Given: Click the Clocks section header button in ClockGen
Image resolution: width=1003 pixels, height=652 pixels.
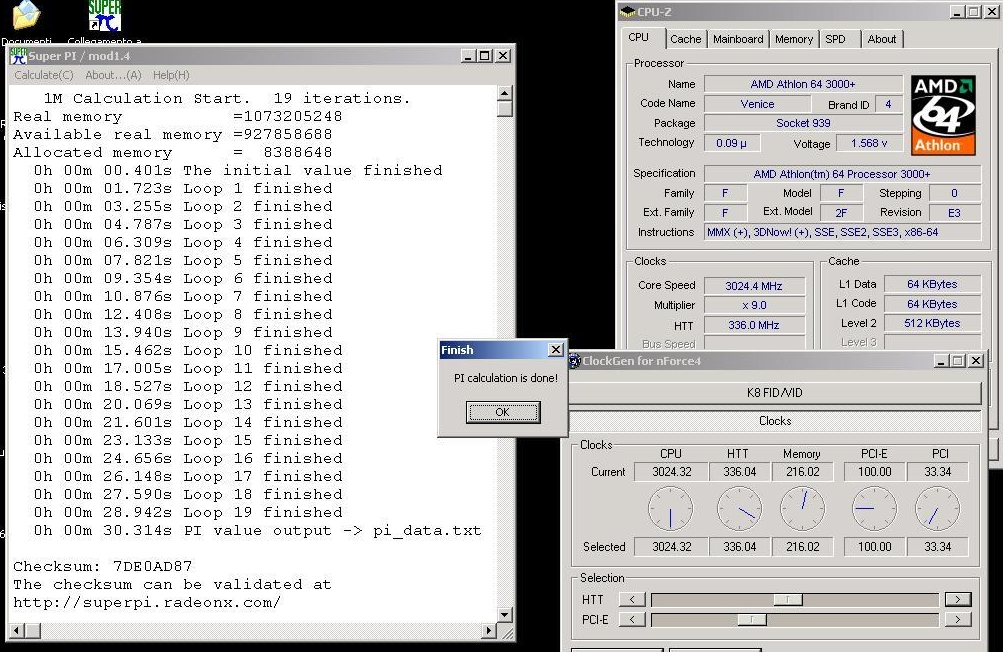Looking at the screenshot, I should point(774,421).
